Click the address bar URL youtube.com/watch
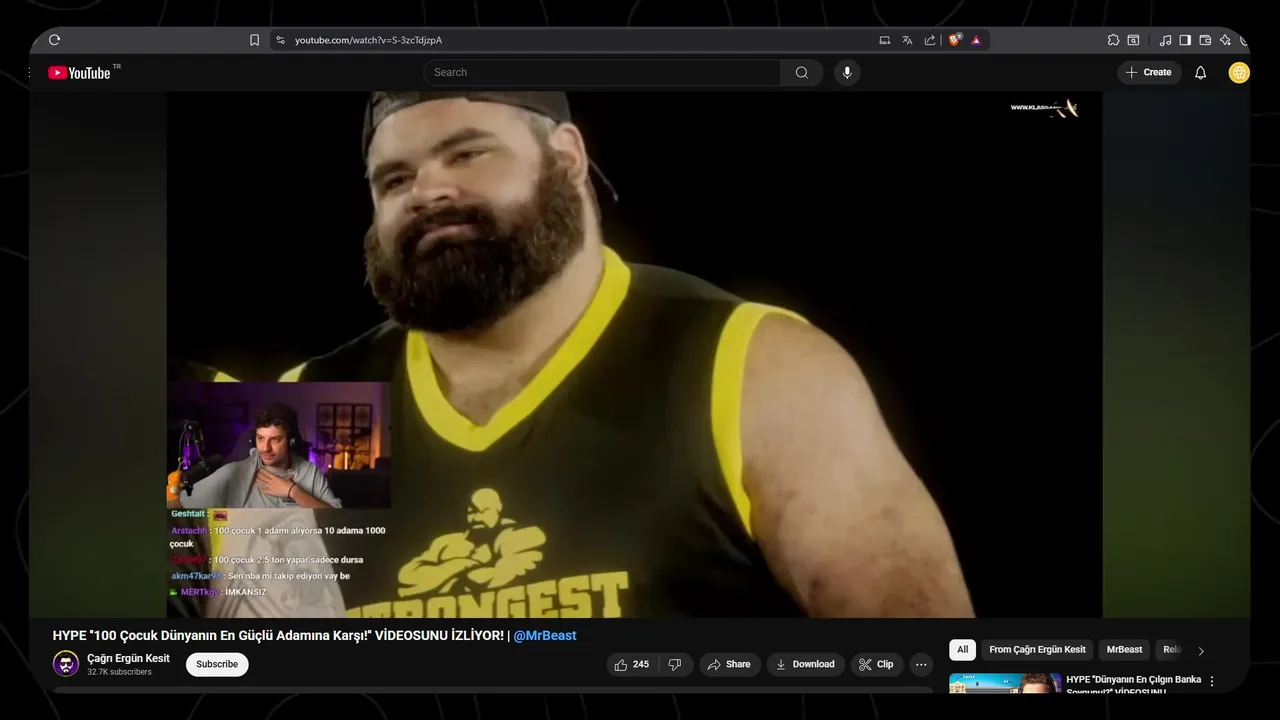Viewport: 1280px width, 720px height. [368, 40]
